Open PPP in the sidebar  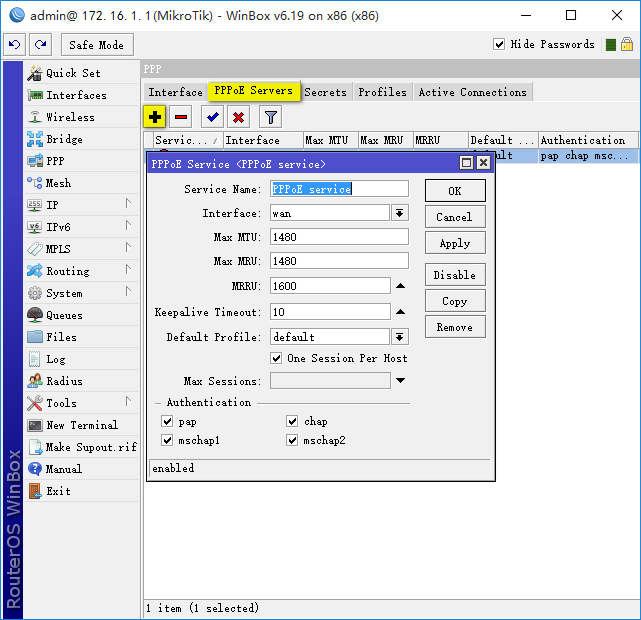(x=82, y=161)
